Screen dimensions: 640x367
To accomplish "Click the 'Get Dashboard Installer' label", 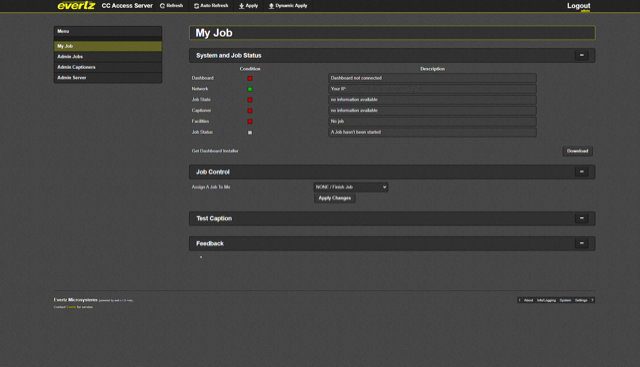I will 215,151.
